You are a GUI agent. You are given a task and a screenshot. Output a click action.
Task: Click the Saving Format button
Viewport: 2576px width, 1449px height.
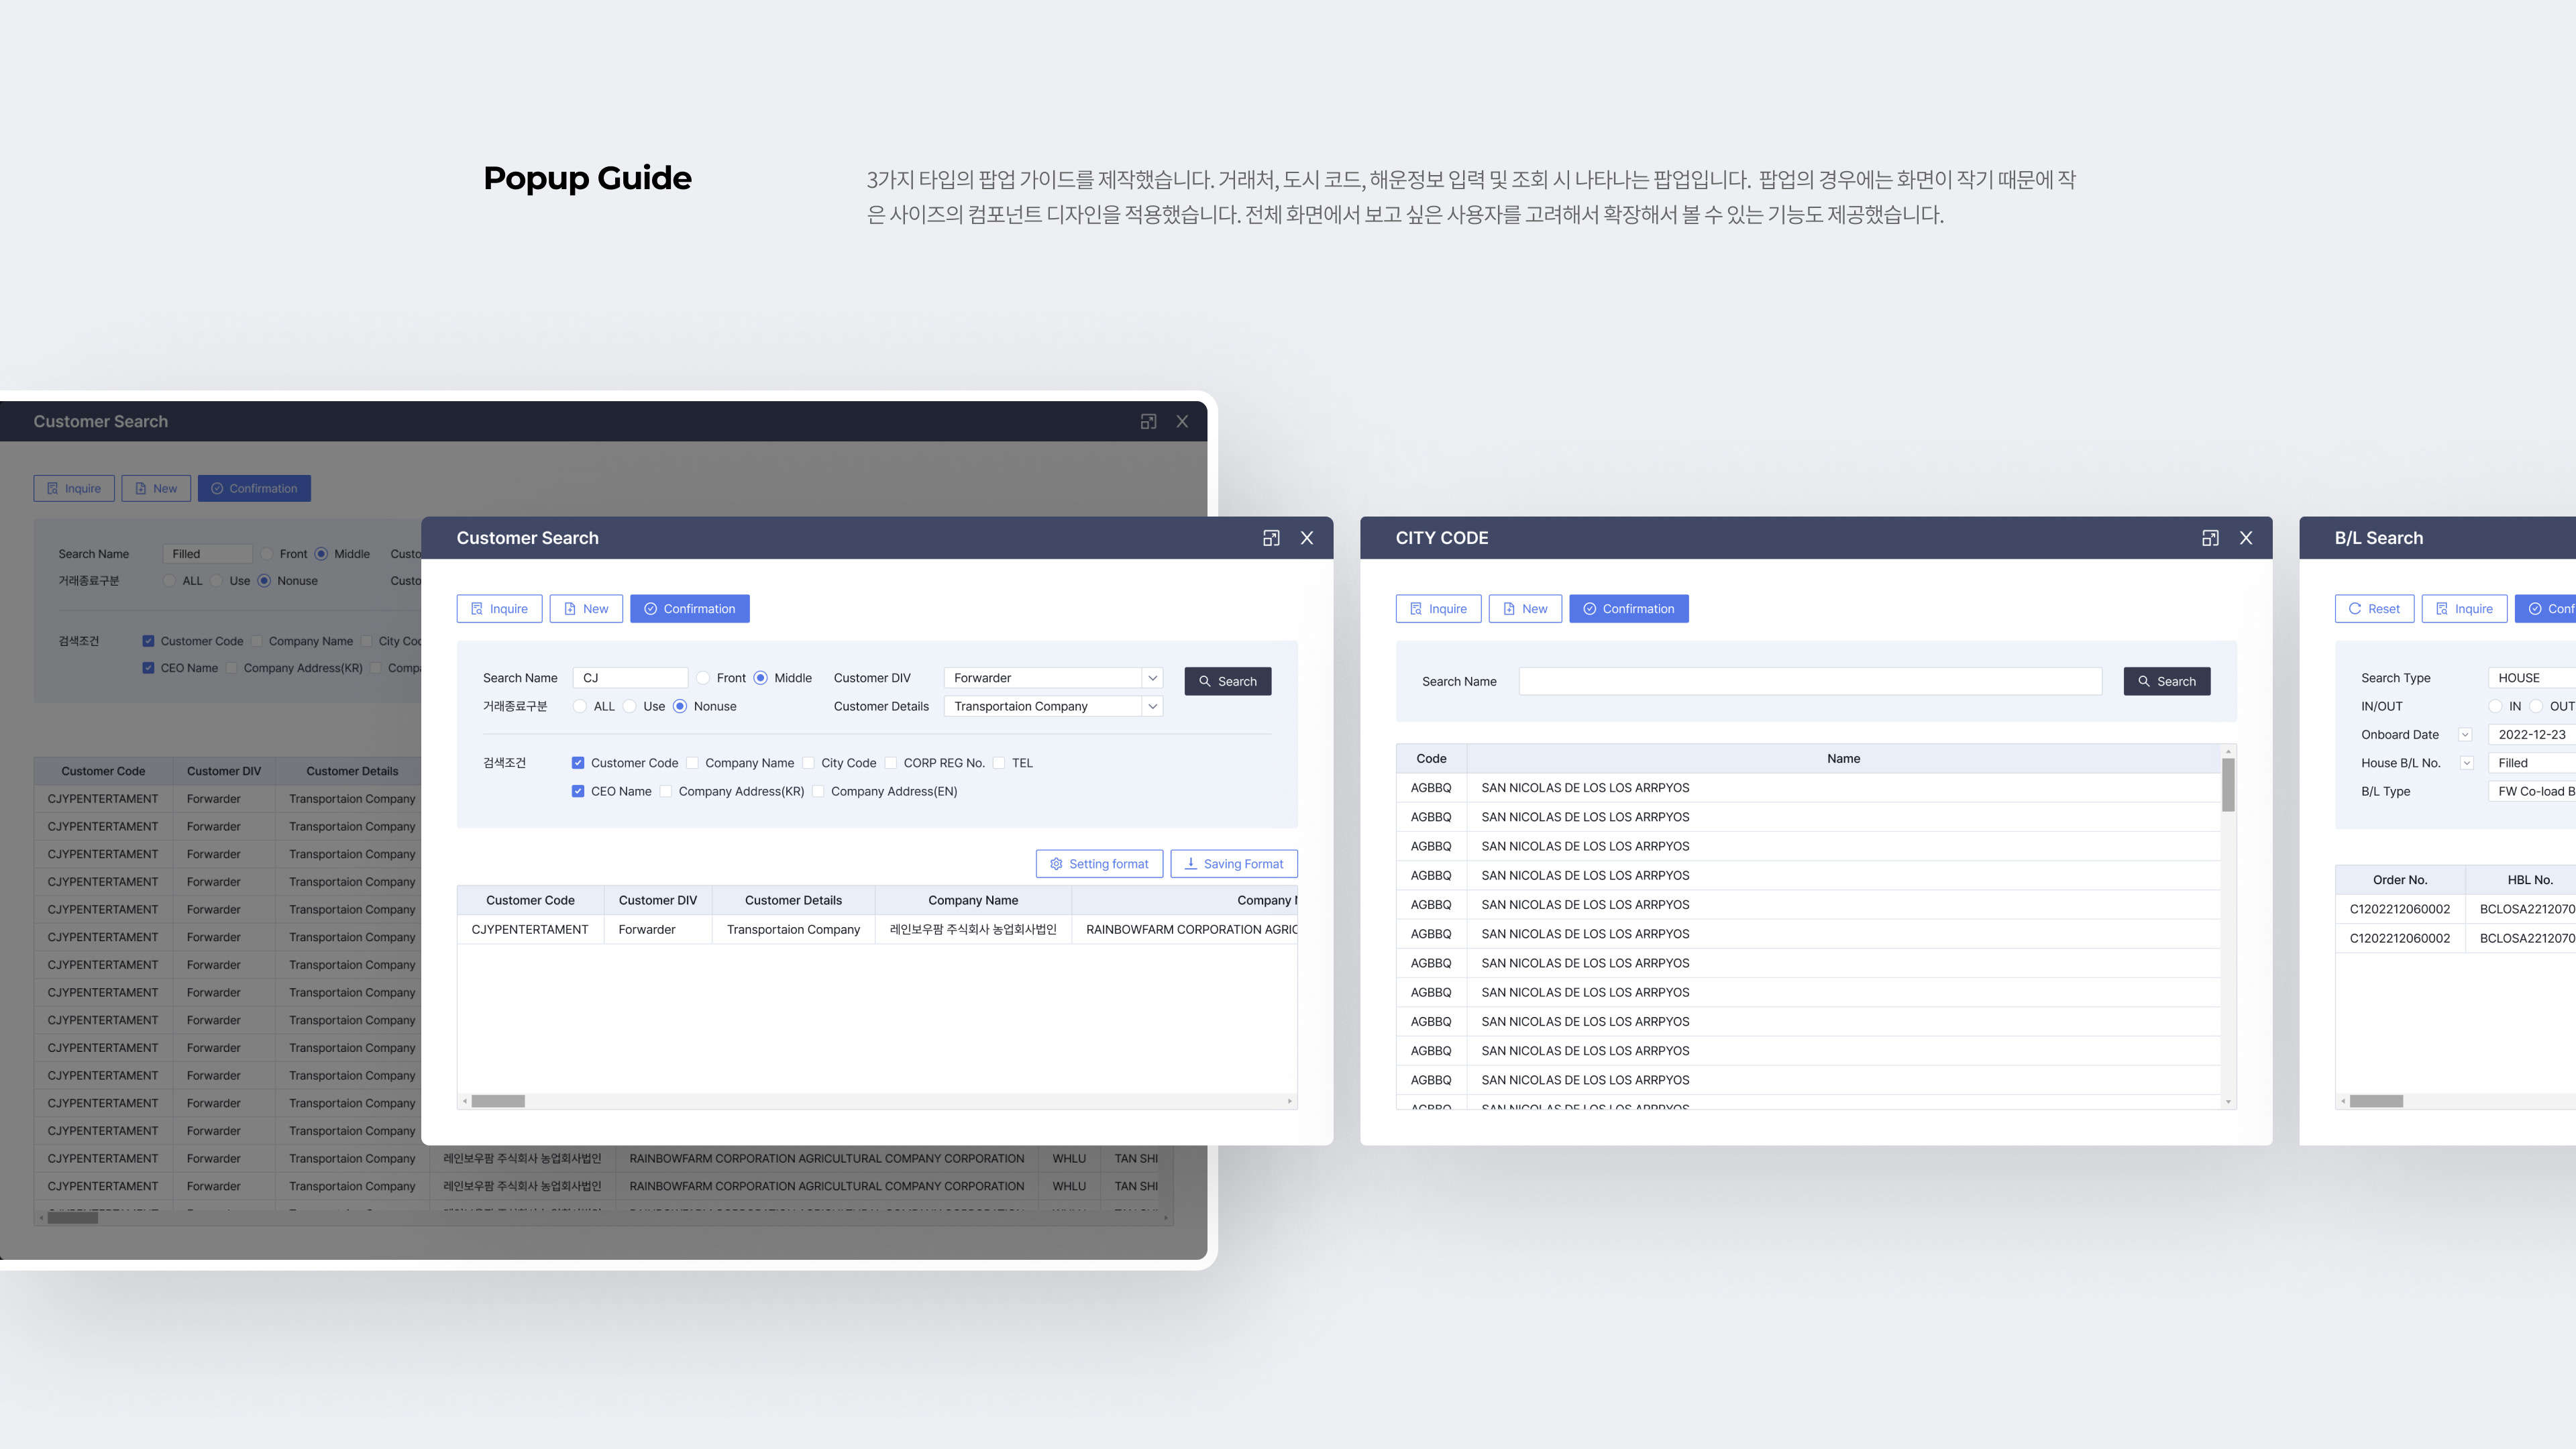tap(1234, 864)
